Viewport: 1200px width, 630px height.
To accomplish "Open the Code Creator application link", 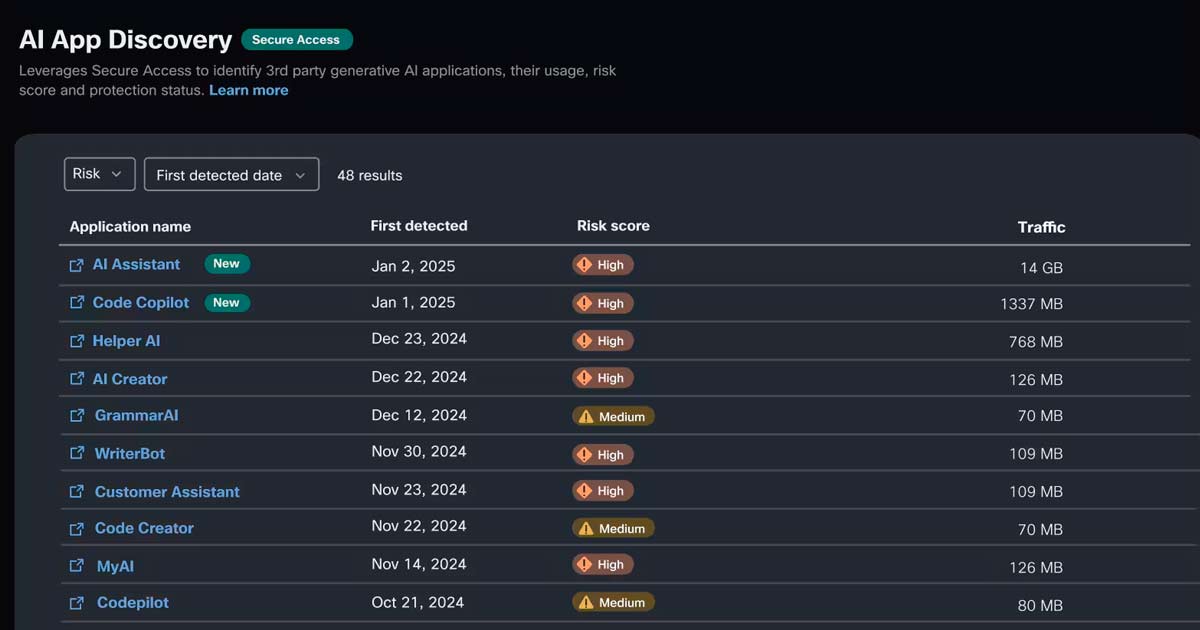I will pyautogui.click(x=144, y=528).
